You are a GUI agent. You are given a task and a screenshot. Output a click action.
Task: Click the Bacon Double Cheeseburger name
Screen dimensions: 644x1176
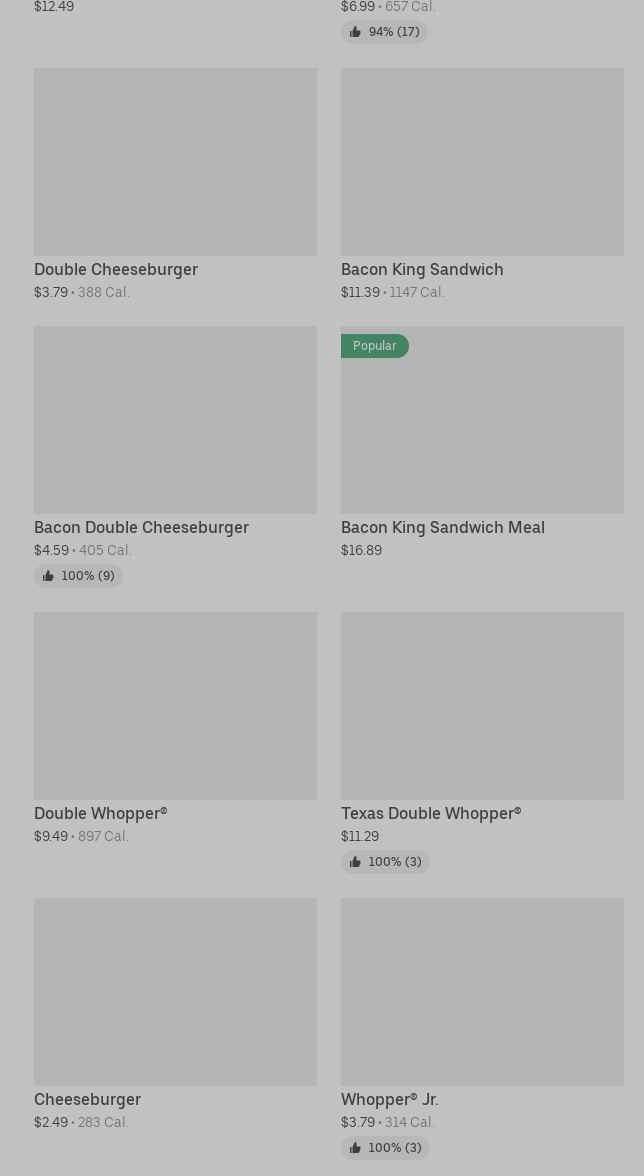click(141, 527)
